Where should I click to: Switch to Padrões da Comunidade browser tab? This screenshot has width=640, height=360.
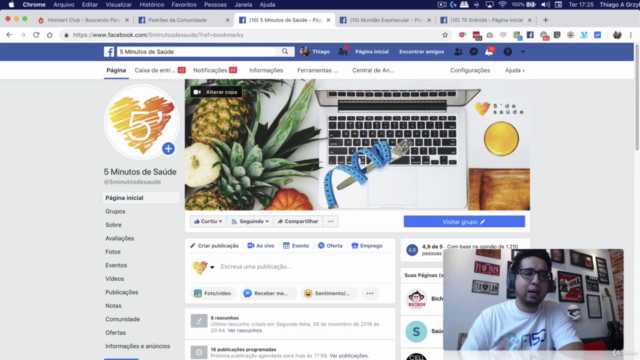pos(184,20)
